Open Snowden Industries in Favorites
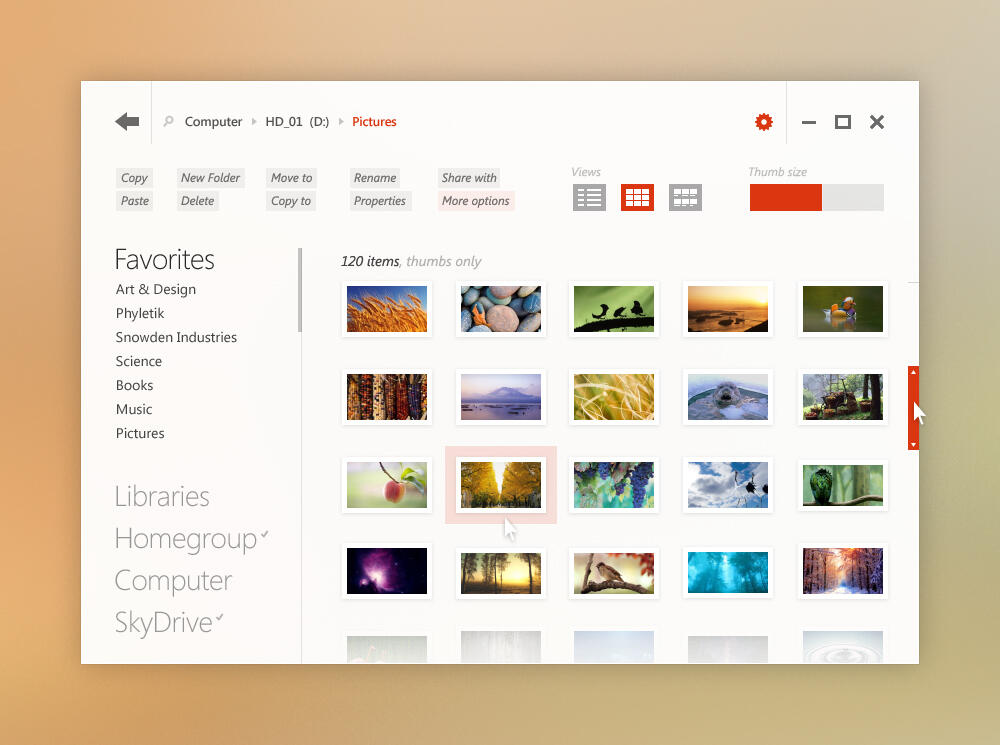 pyautogui.click(x=176, y=338)
